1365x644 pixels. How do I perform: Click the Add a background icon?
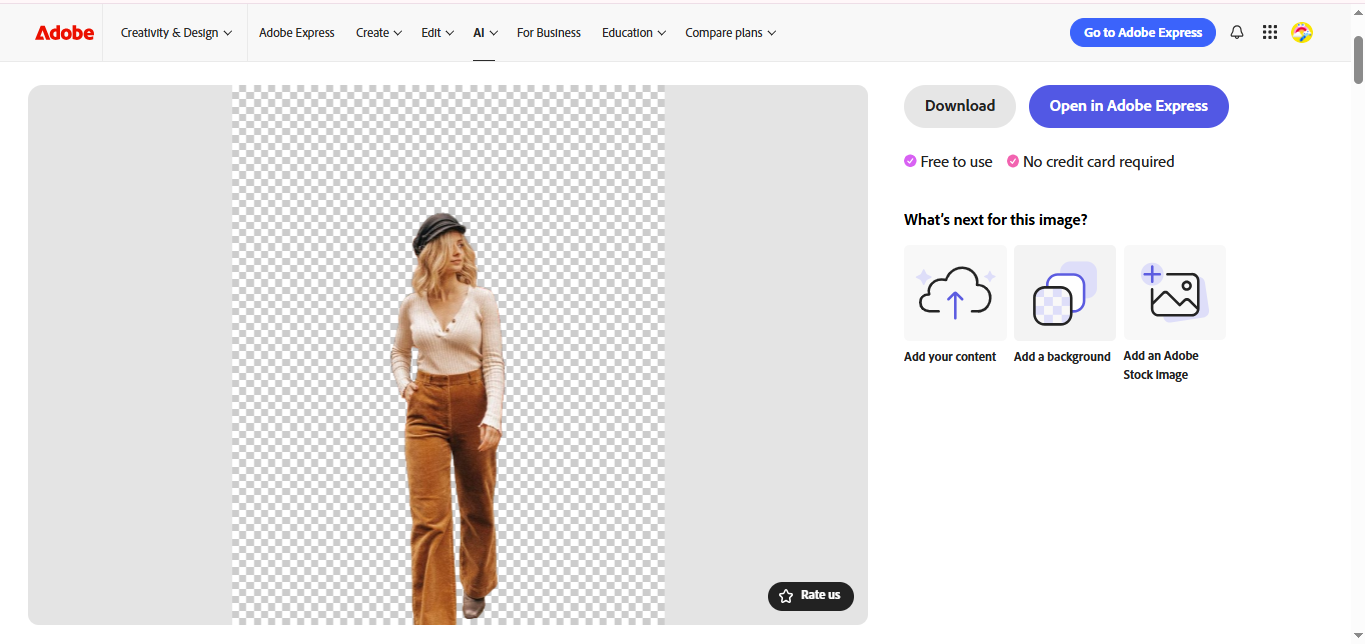[x=1064, y=292]
